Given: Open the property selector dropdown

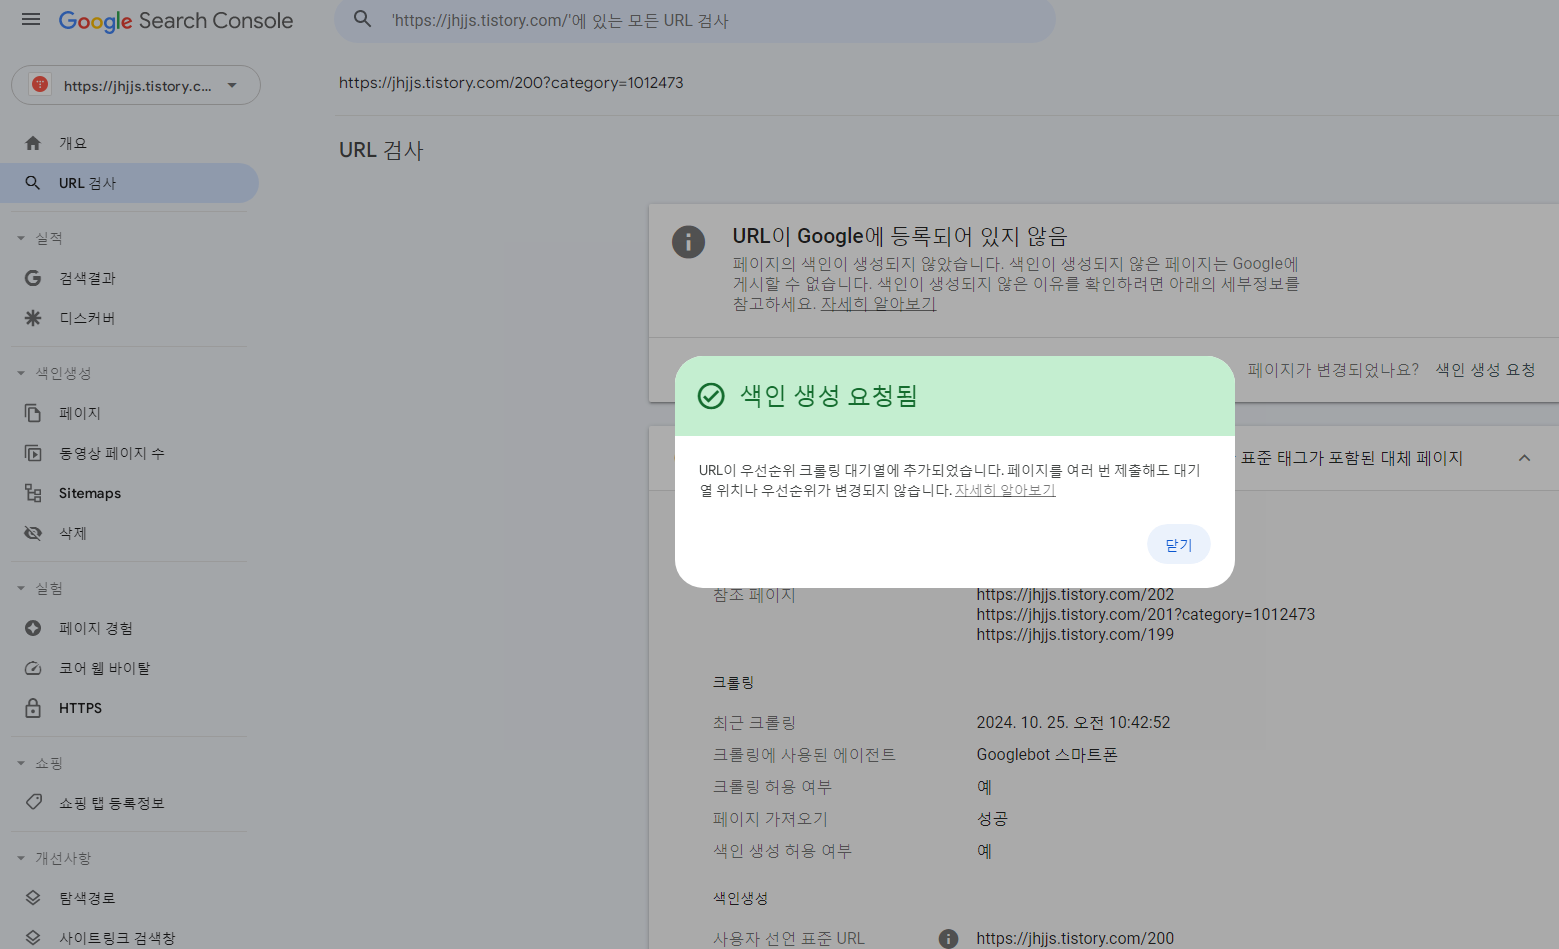Looking at the screenshot, I should (136, 85).
